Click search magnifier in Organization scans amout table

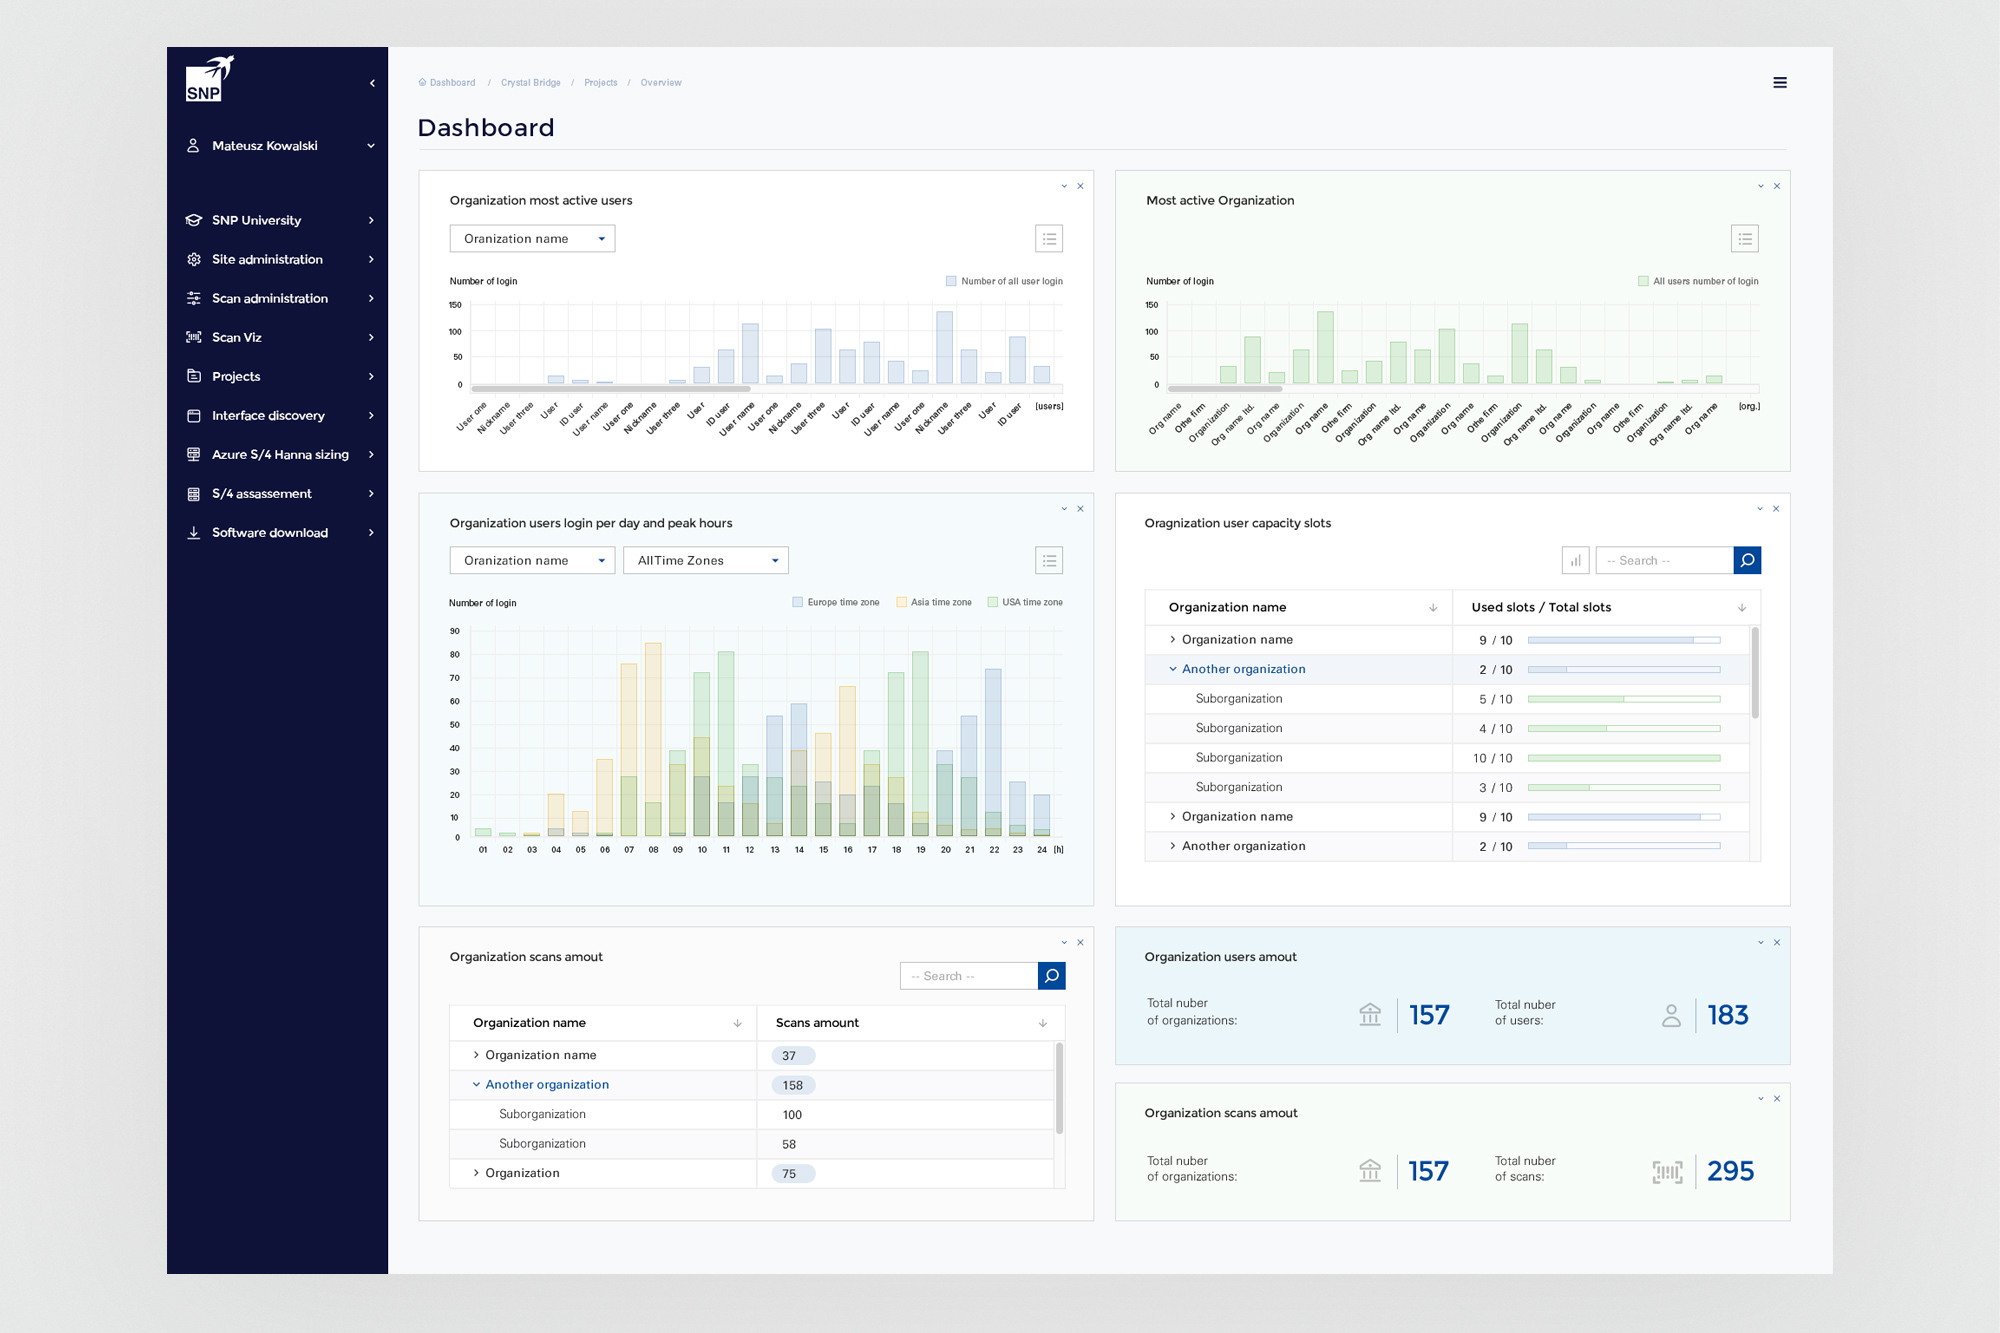click(1051, 976)
